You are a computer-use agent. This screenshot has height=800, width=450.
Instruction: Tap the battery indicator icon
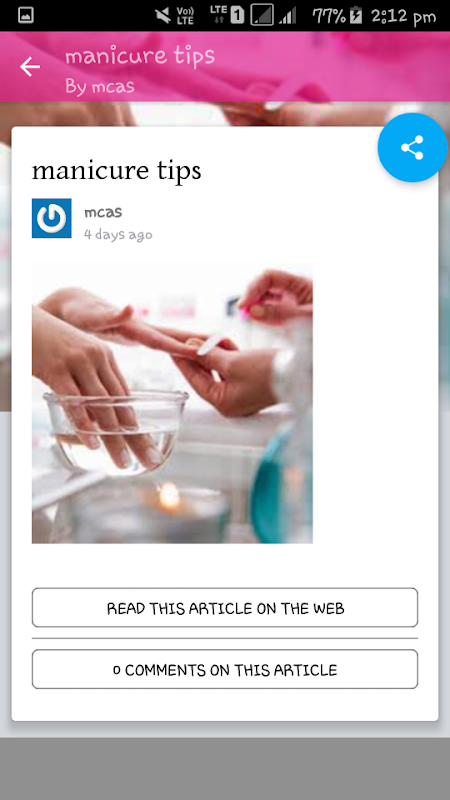(x=356, y=16)
